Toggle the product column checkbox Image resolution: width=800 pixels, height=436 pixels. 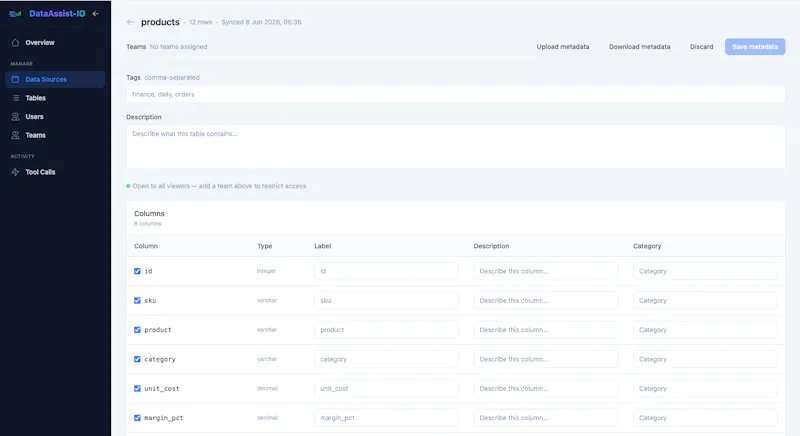pos(137,330)
